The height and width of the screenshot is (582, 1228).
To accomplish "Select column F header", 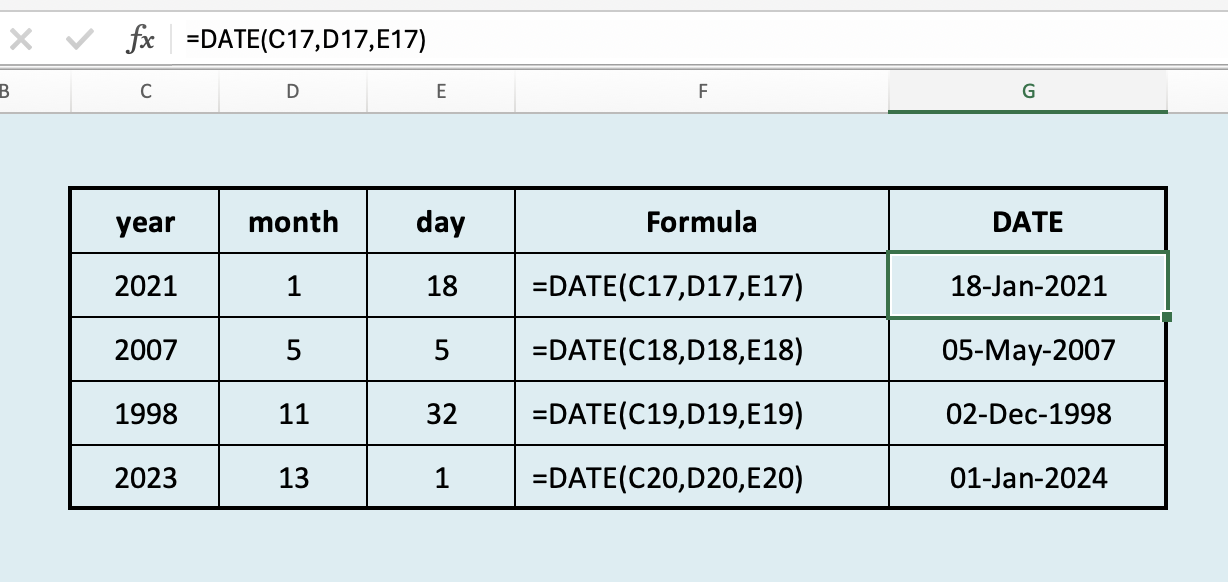I will 702,91.
